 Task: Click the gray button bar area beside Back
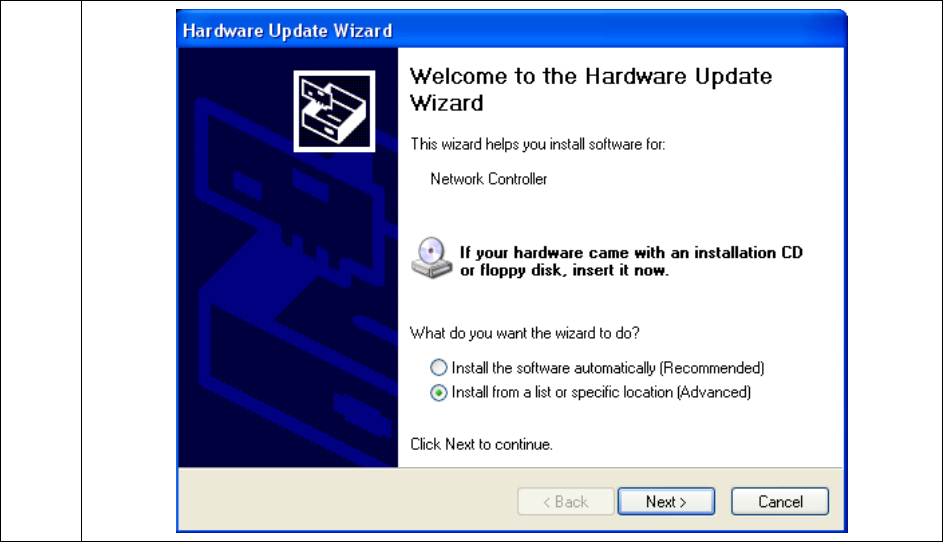pyautogui.click(x=348, y=500)
